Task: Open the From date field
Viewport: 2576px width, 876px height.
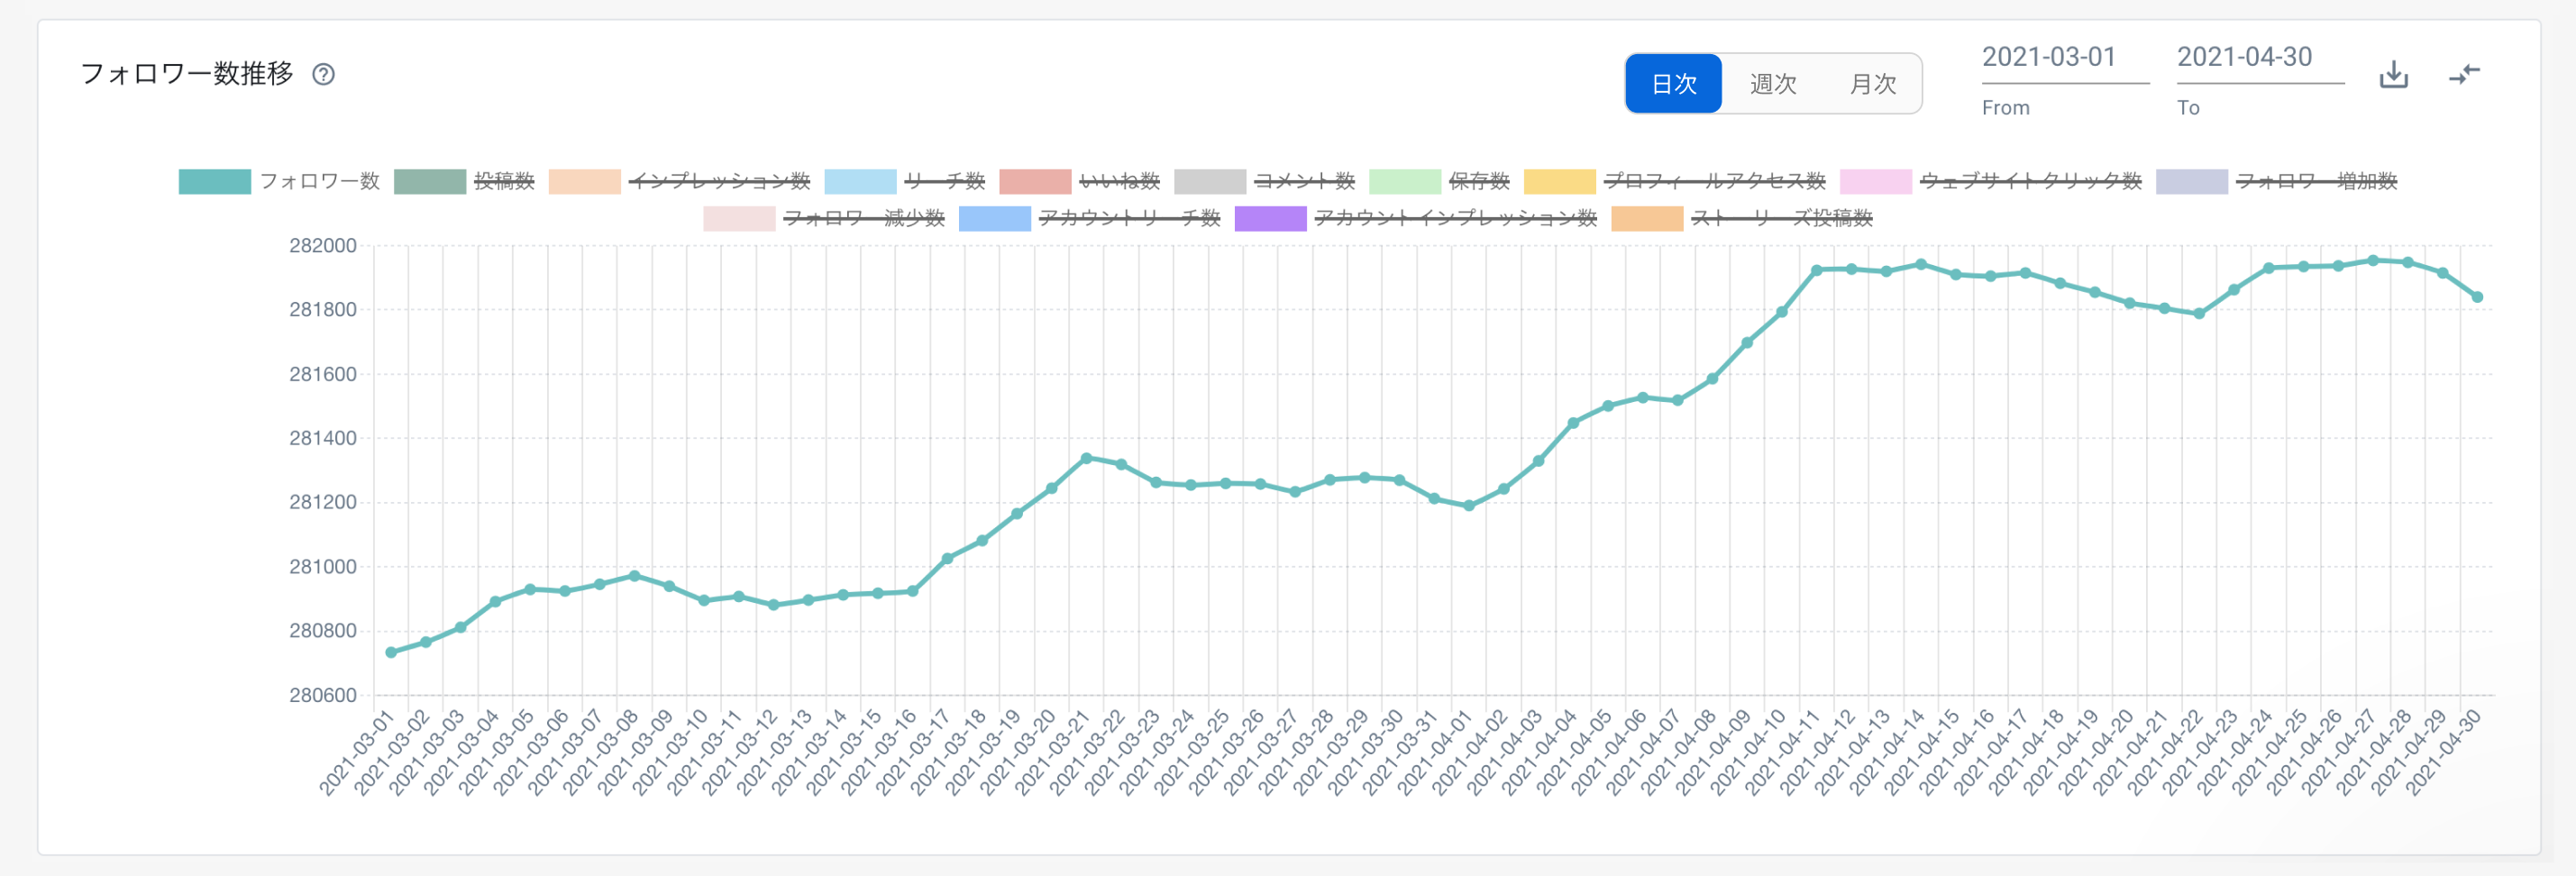Action: [x=2064, y=58]
